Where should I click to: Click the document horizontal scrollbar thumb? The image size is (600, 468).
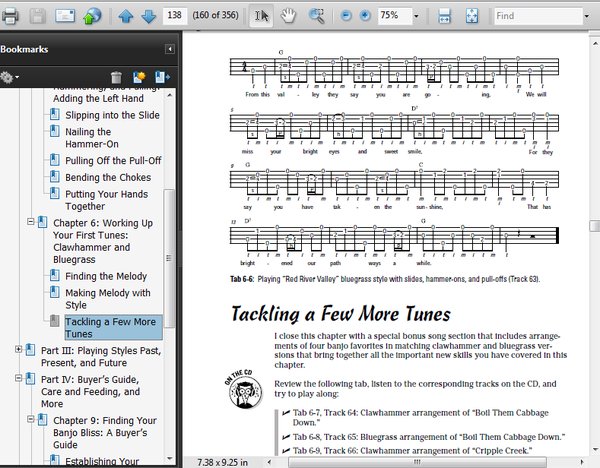coord(417,462)
